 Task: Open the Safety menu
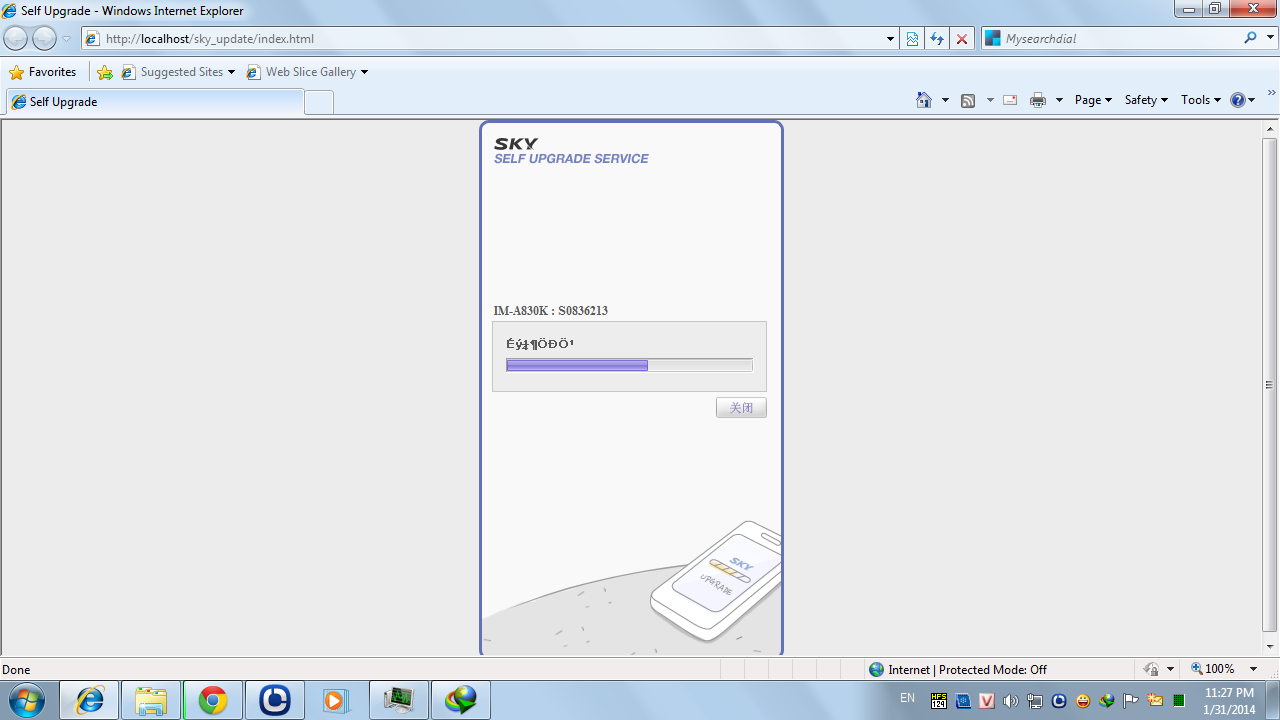[1146, 100]
